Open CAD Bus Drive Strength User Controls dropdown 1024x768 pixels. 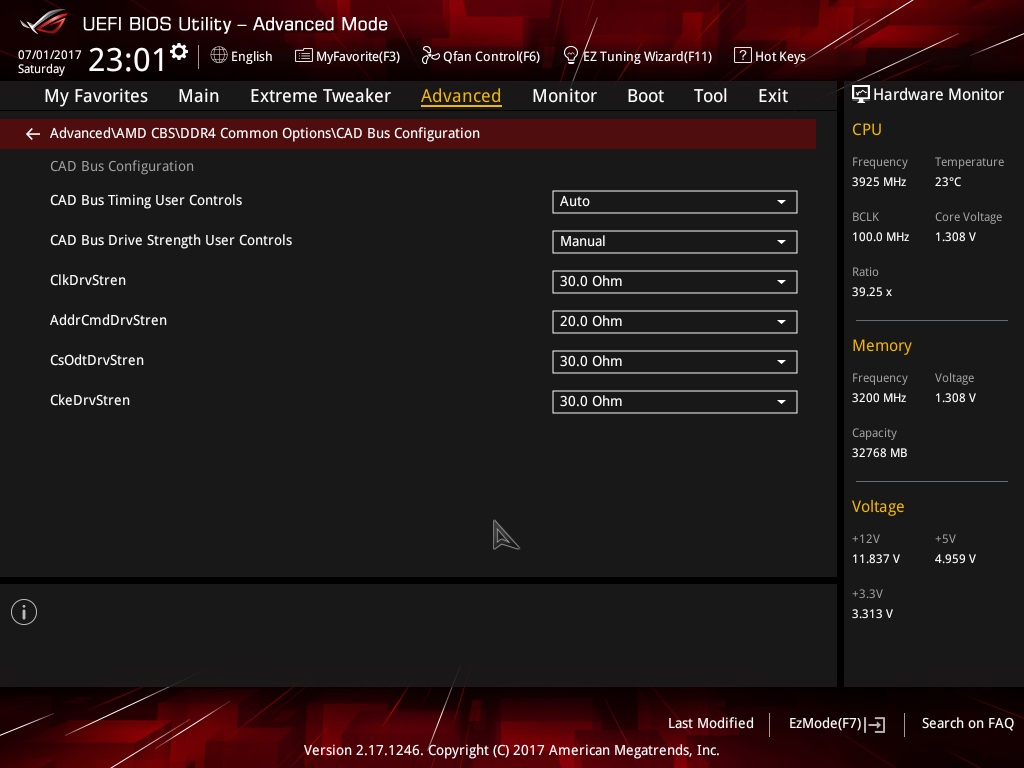pyautogui.click(x=675, y=242)
